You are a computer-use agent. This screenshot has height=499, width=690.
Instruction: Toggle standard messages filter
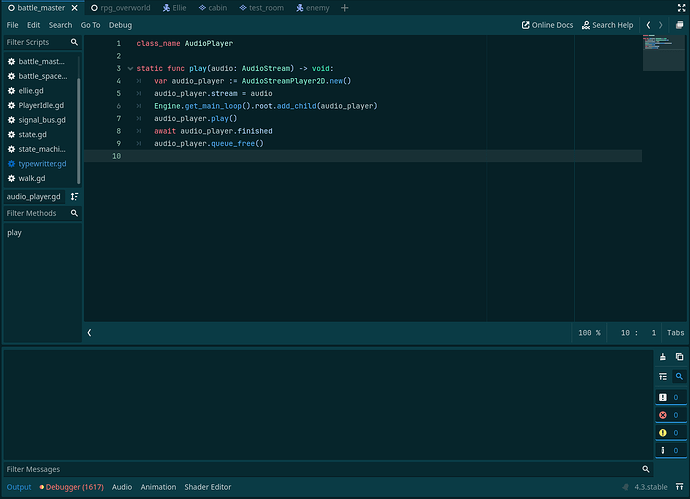tap(671, 397)
